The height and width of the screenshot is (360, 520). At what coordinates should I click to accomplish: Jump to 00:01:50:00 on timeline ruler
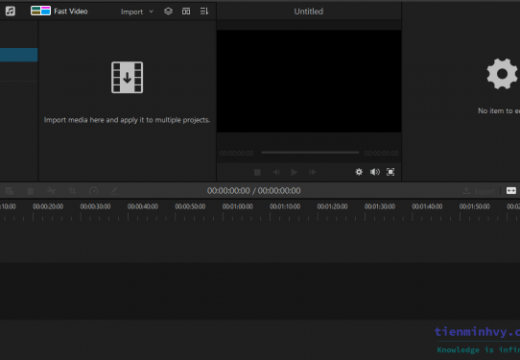pos(475,207)
